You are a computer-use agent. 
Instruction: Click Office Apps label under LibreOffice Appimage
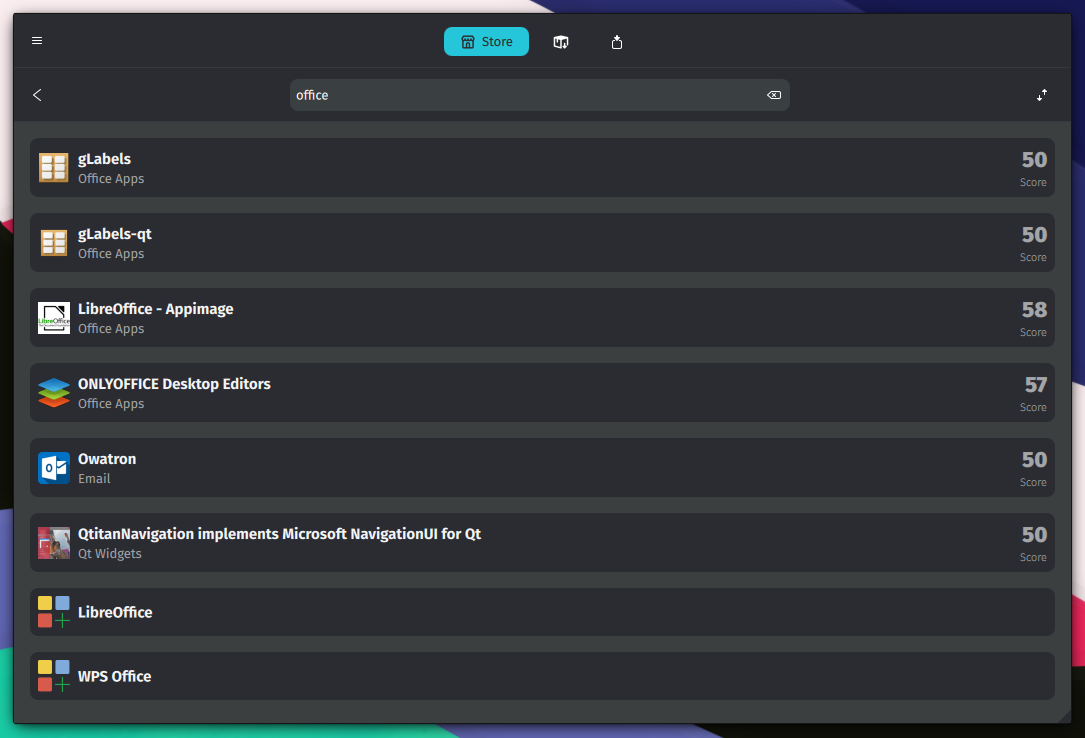coord(111,329)
